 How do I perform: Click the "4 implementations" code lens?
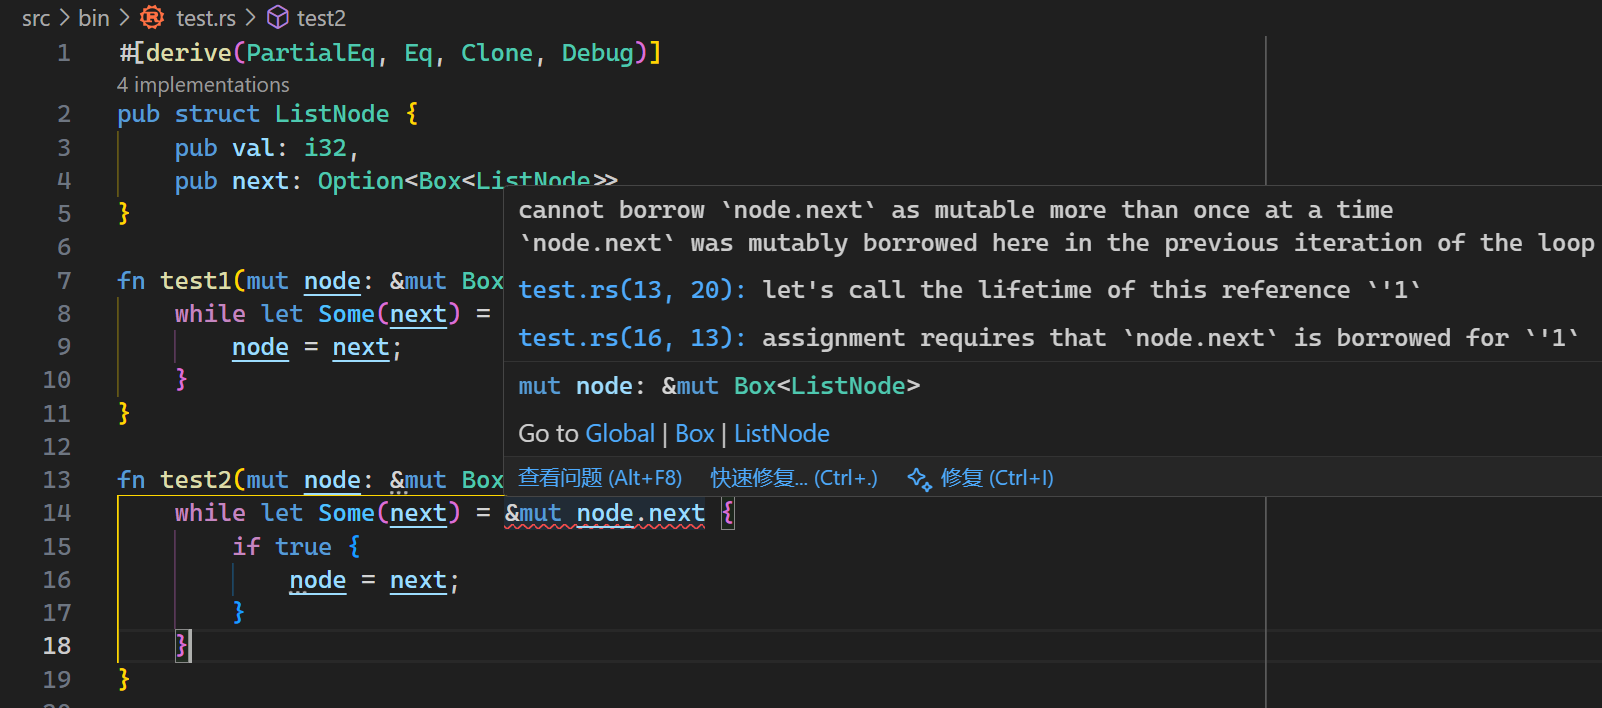pyautogui.click(x=203, y=85)
